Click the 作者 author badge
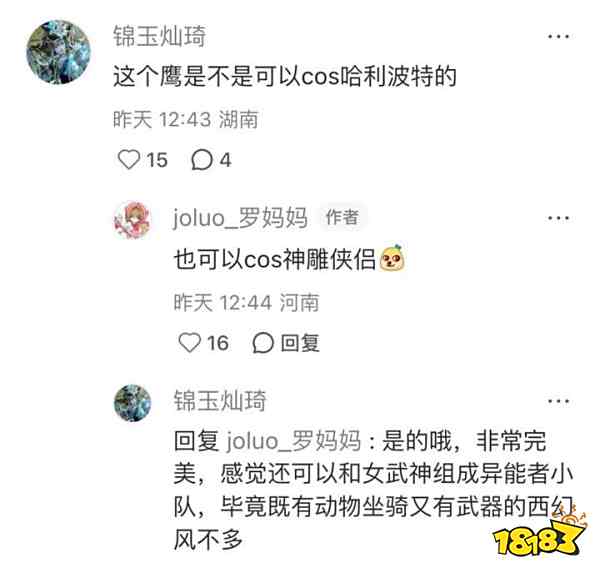 click(342, 217)
